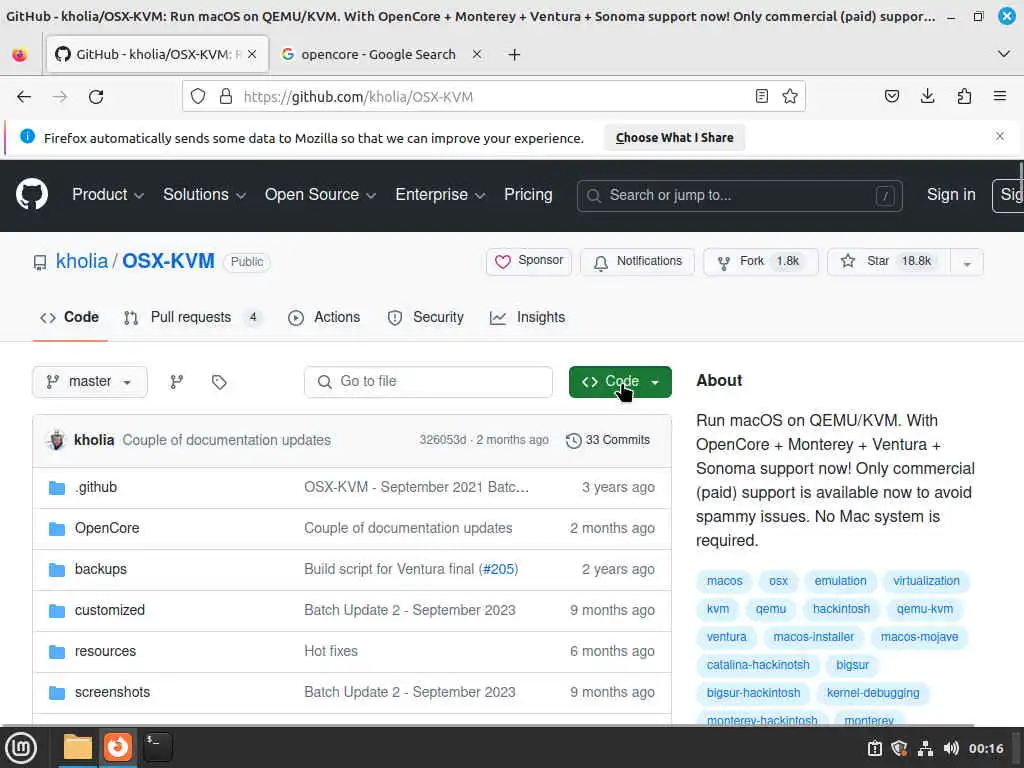Click the GitHub Octocat logo
This screenshot has height=768, width=1024.
coord(31,194)
